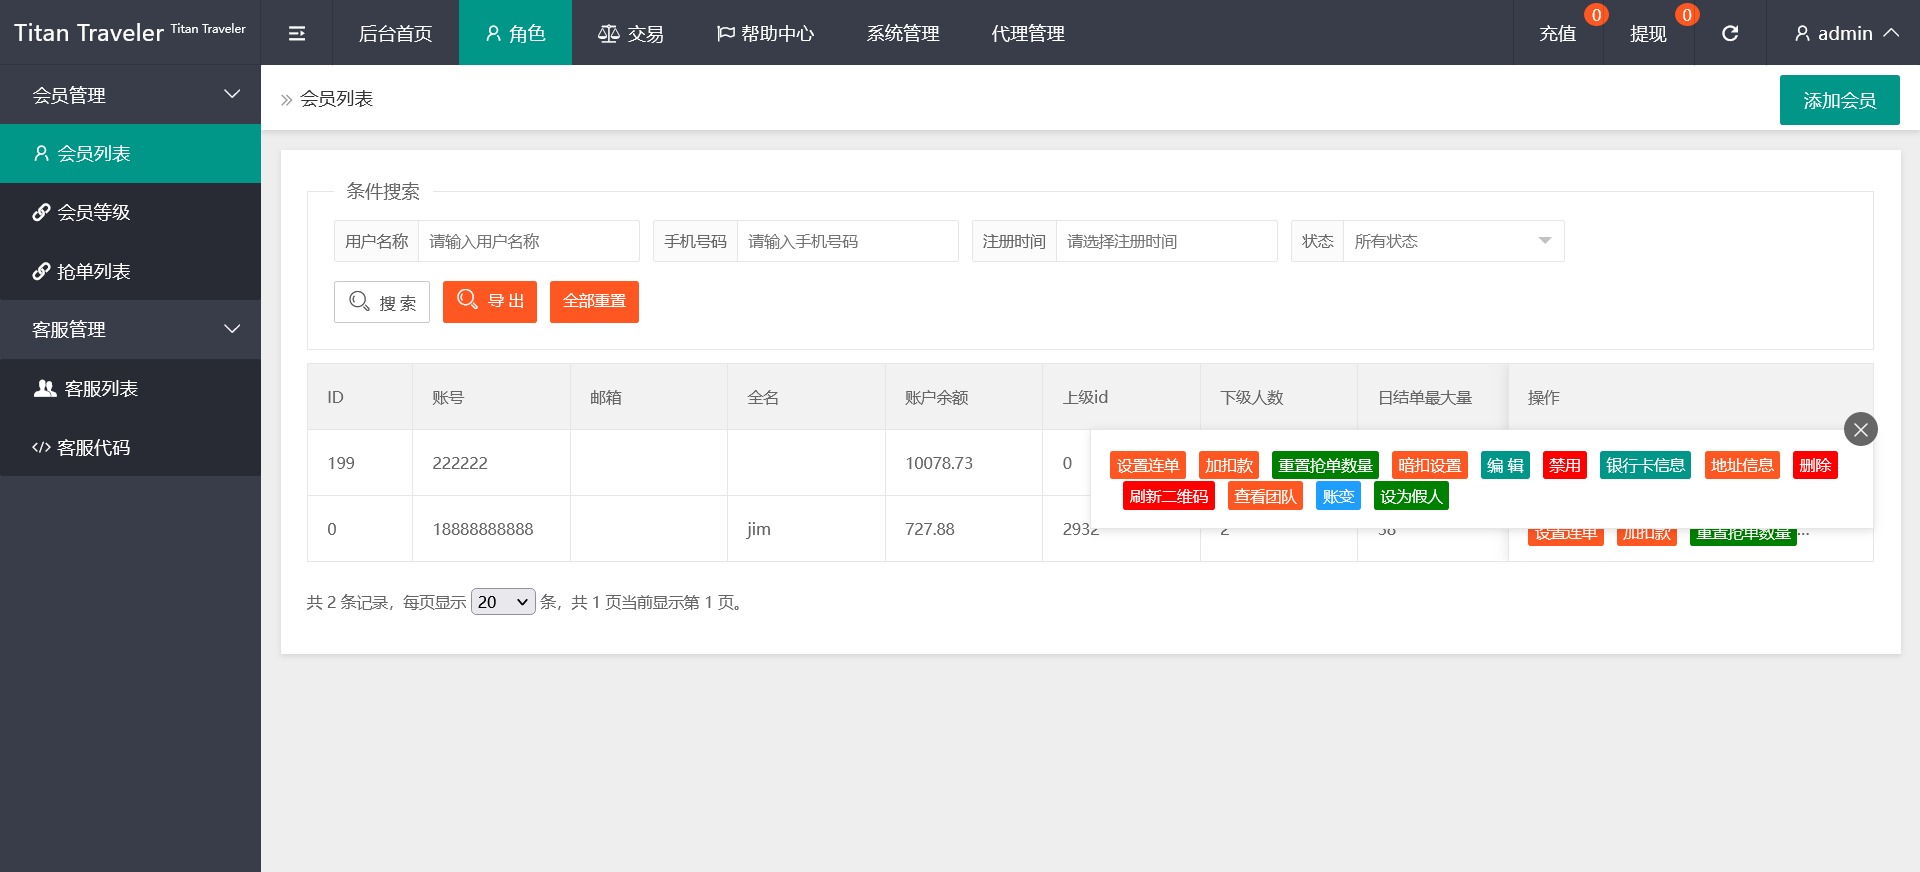Open the 所有状态 status dropdown
Image resolution: width=1920 pixels, height=872 pixels.
click(1452, 241)
